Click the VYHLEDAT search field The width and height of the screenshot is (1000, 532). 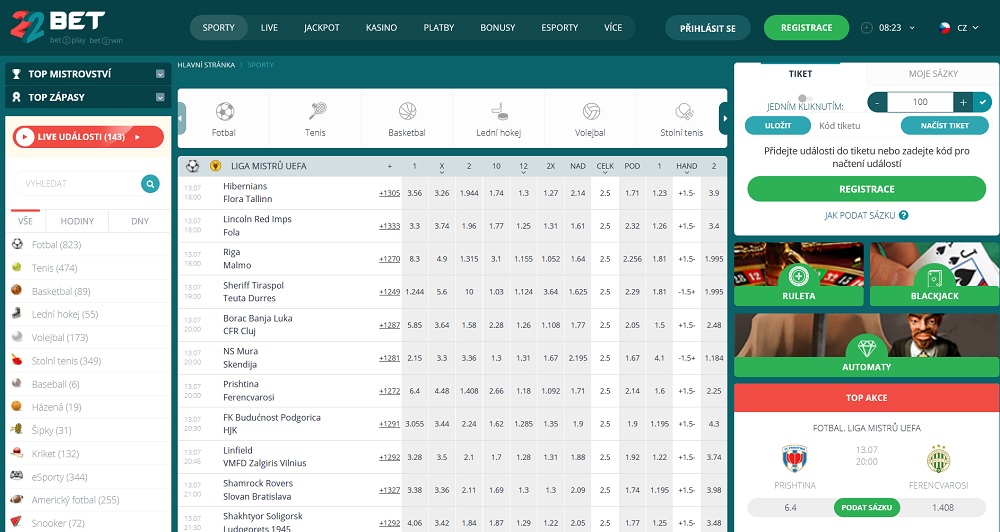click(80, 184)
